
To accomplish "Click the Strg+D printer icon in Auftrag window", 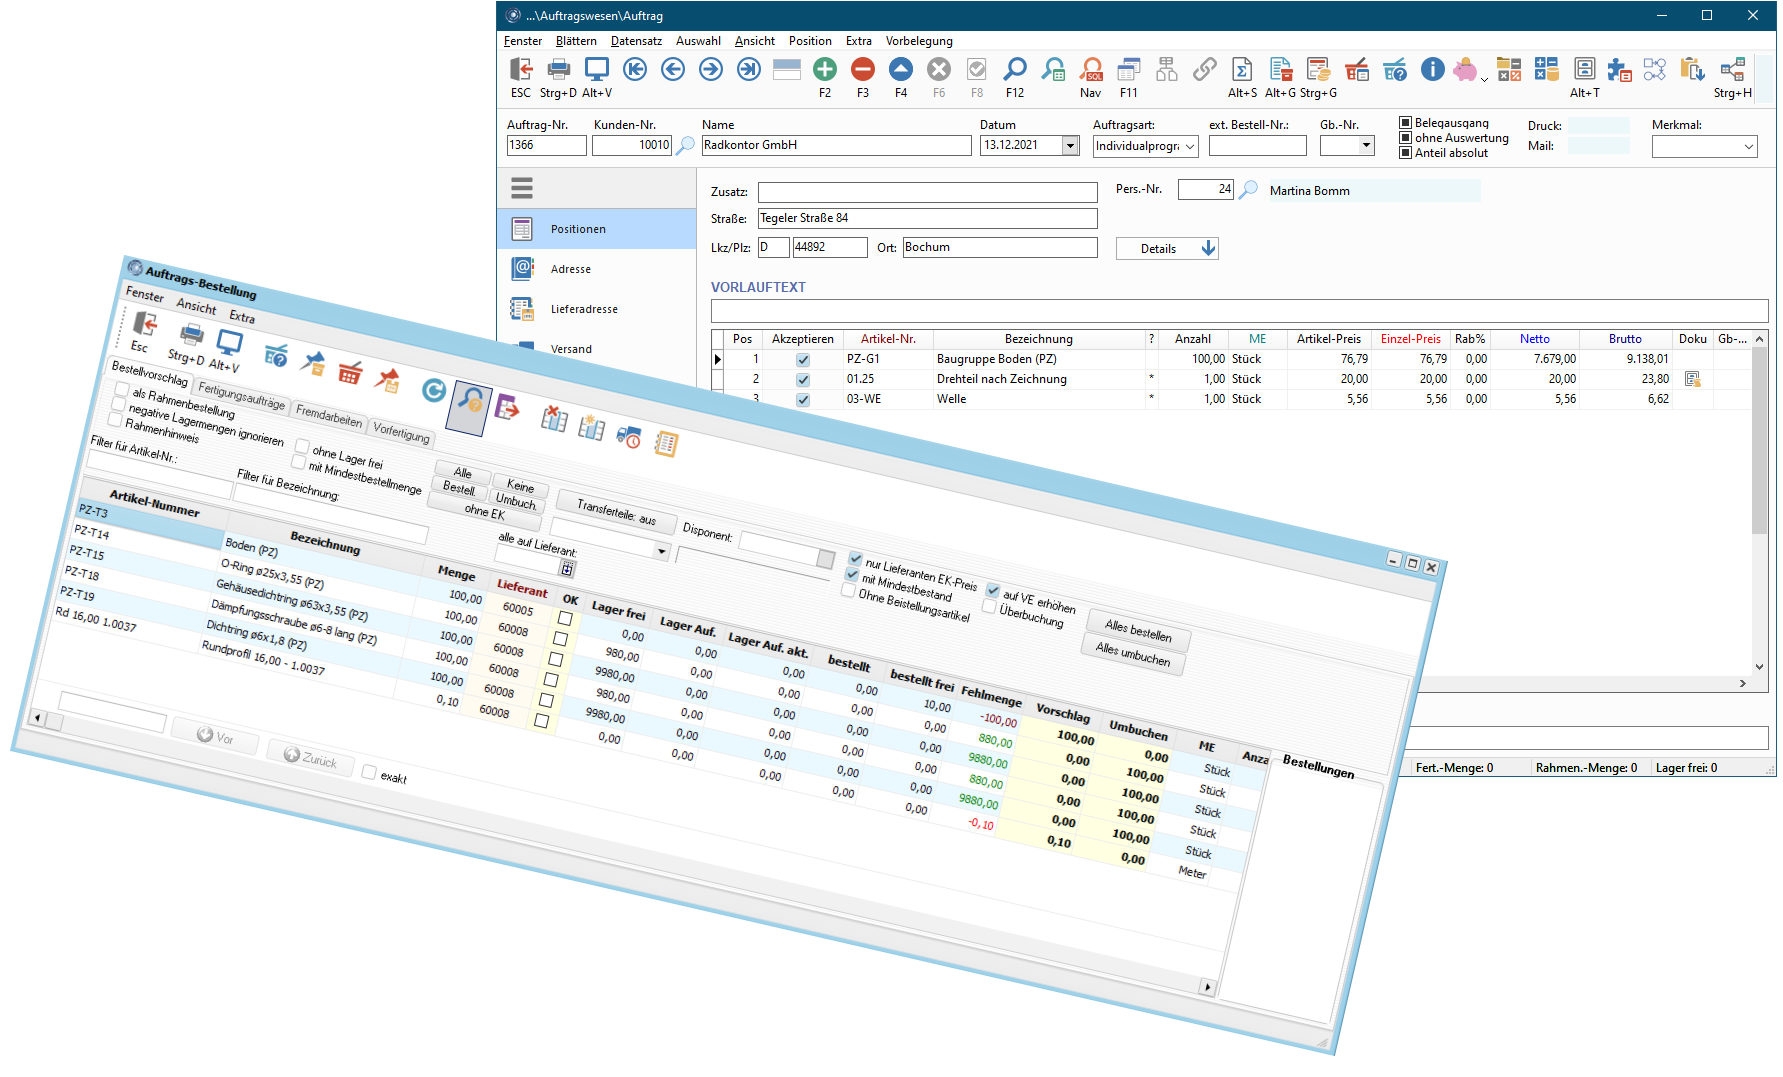I will [559, 69].
